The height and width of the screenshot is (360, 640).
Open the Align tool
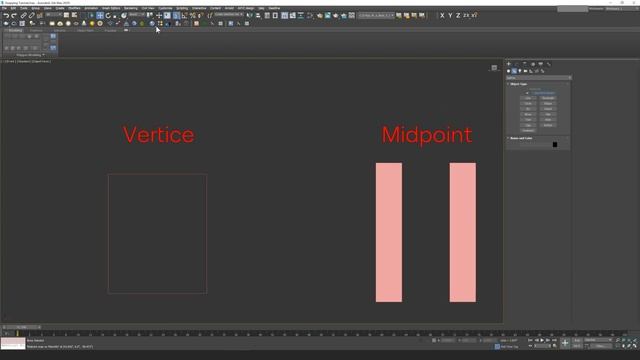258,16
